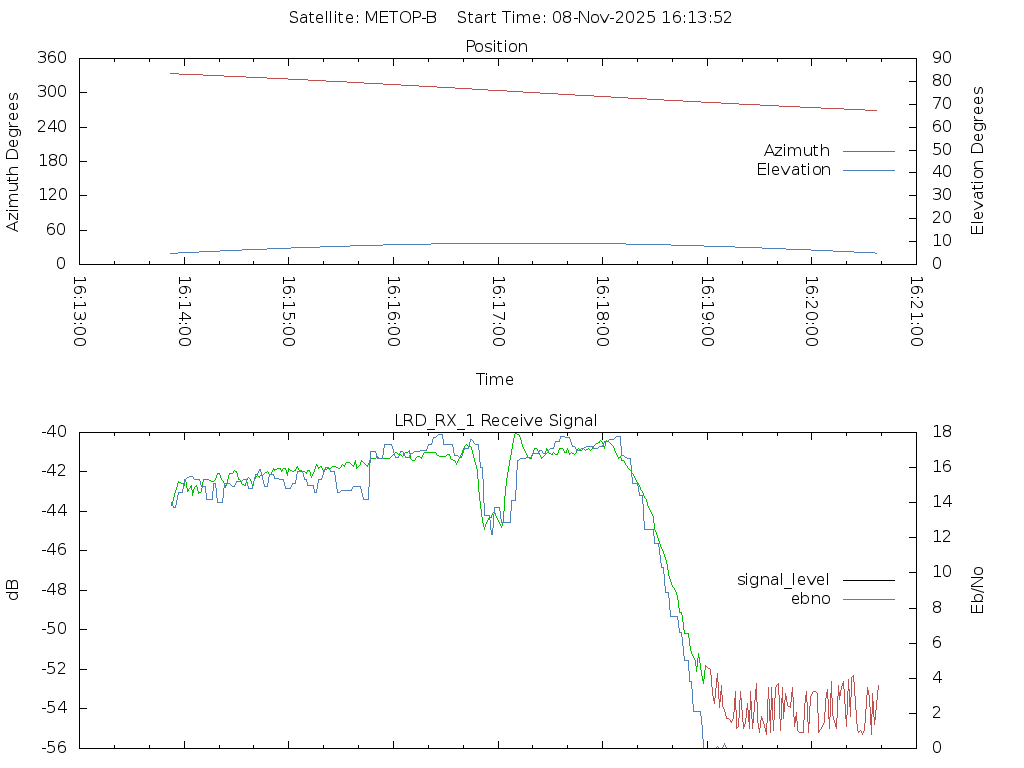This screenshot has height=768, width=1024.
Task: Click the Satellite: METOP-B header text
Action: tap(363, 17)
